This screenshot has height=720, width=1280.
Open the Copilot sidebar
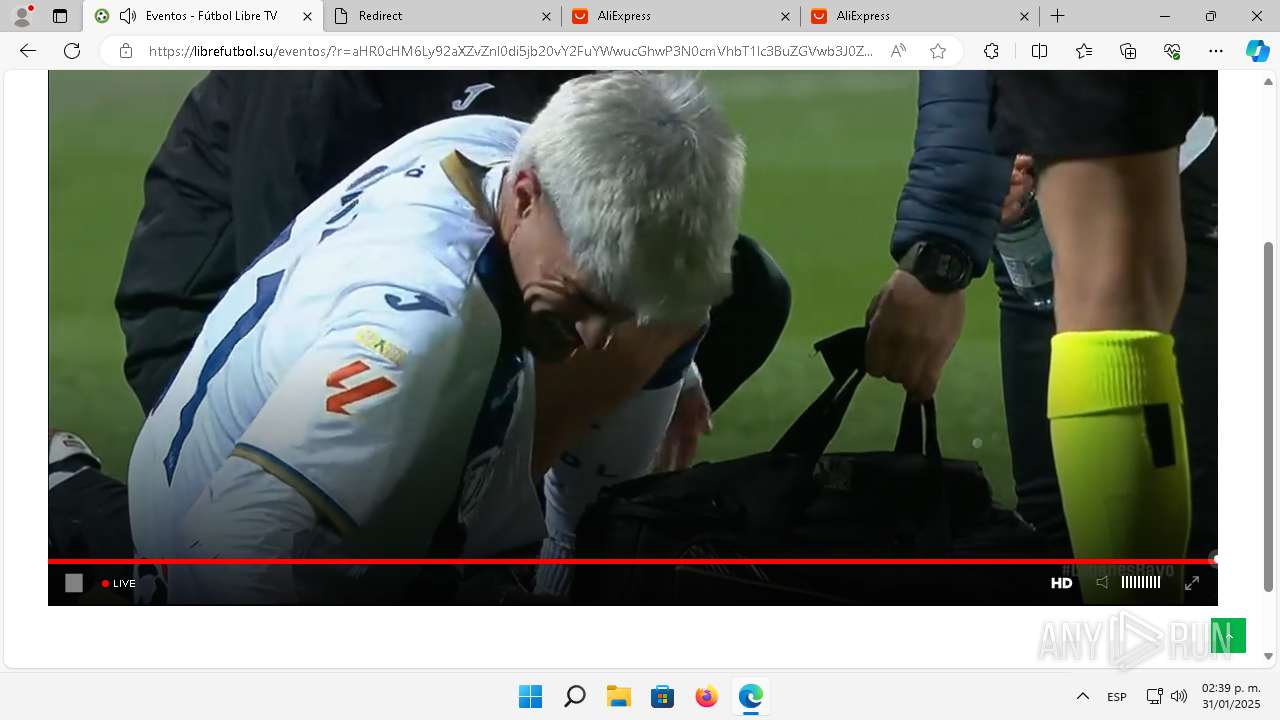coord(1258,51)
